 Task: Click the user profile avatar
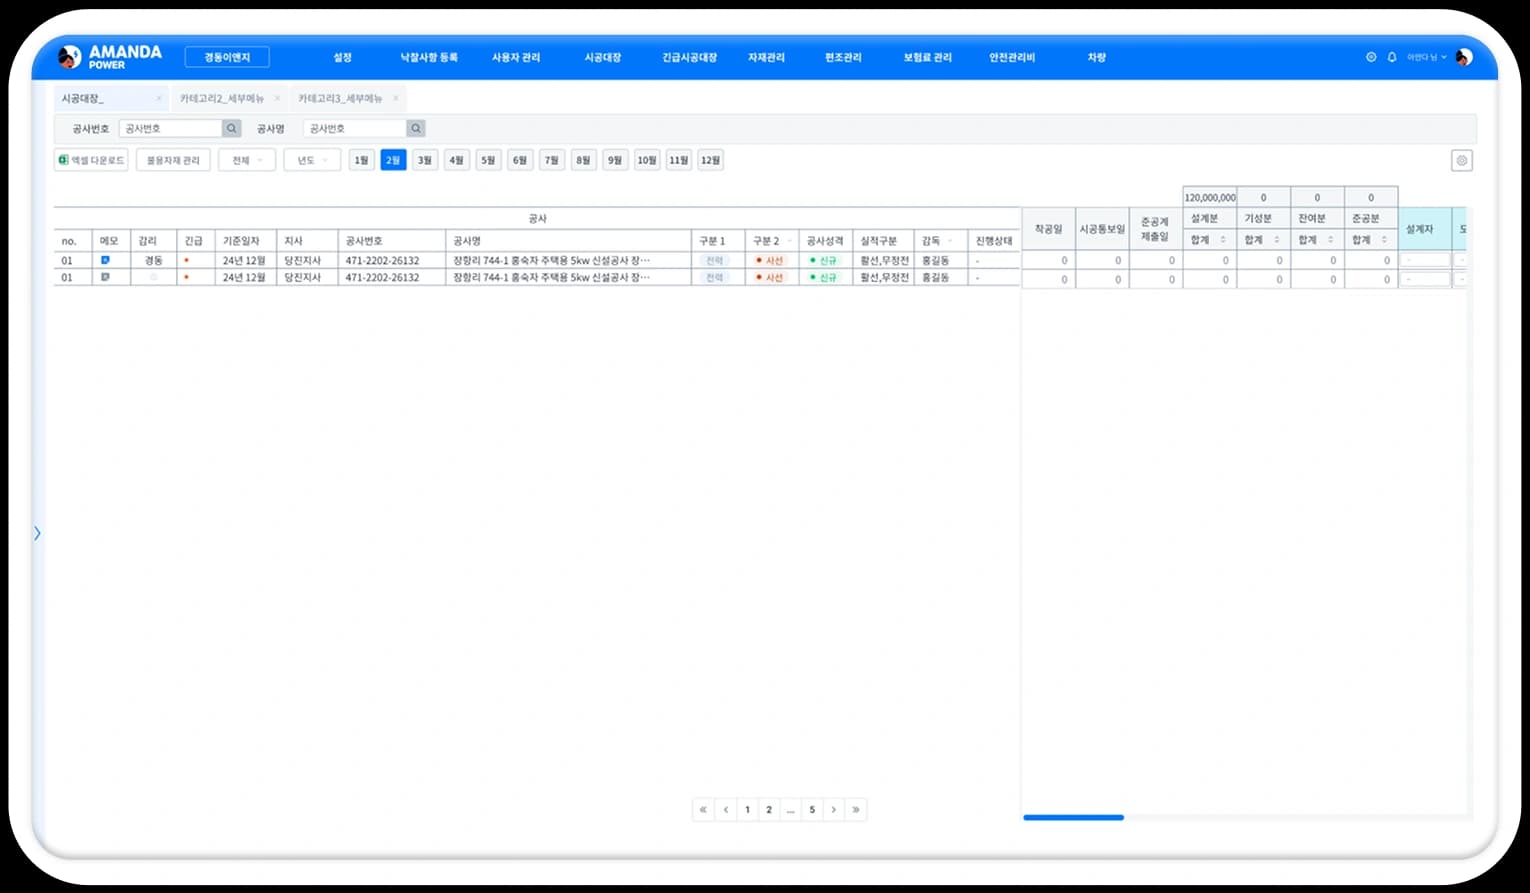(x=1464, y=58)
